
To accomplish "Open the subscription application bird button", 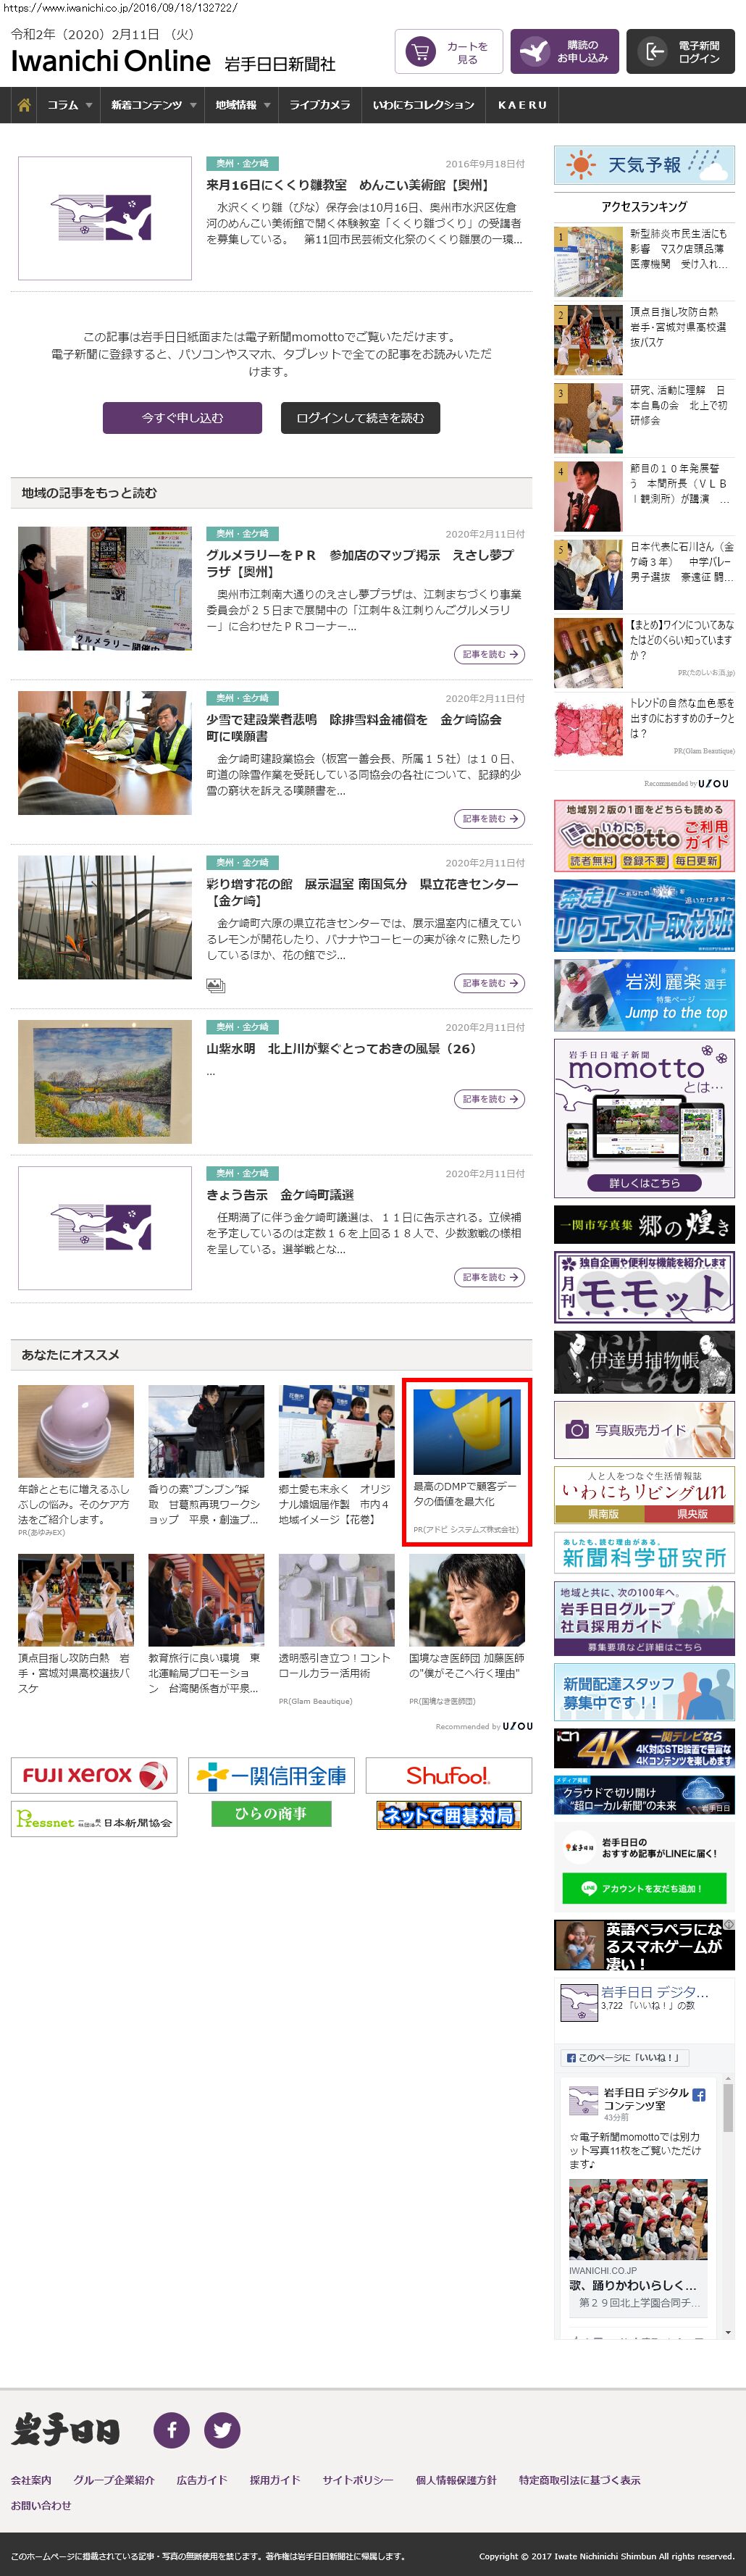I will point(564,52).
